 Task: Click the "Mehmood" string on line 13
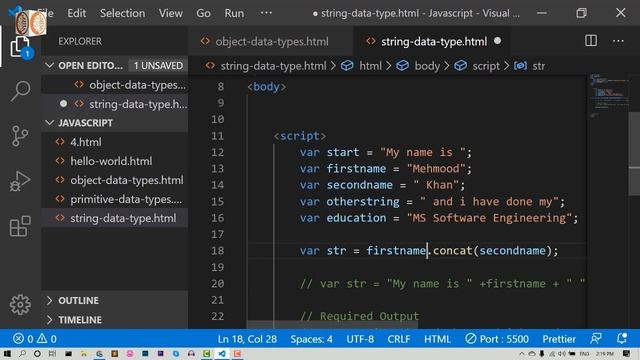[436, 168]
